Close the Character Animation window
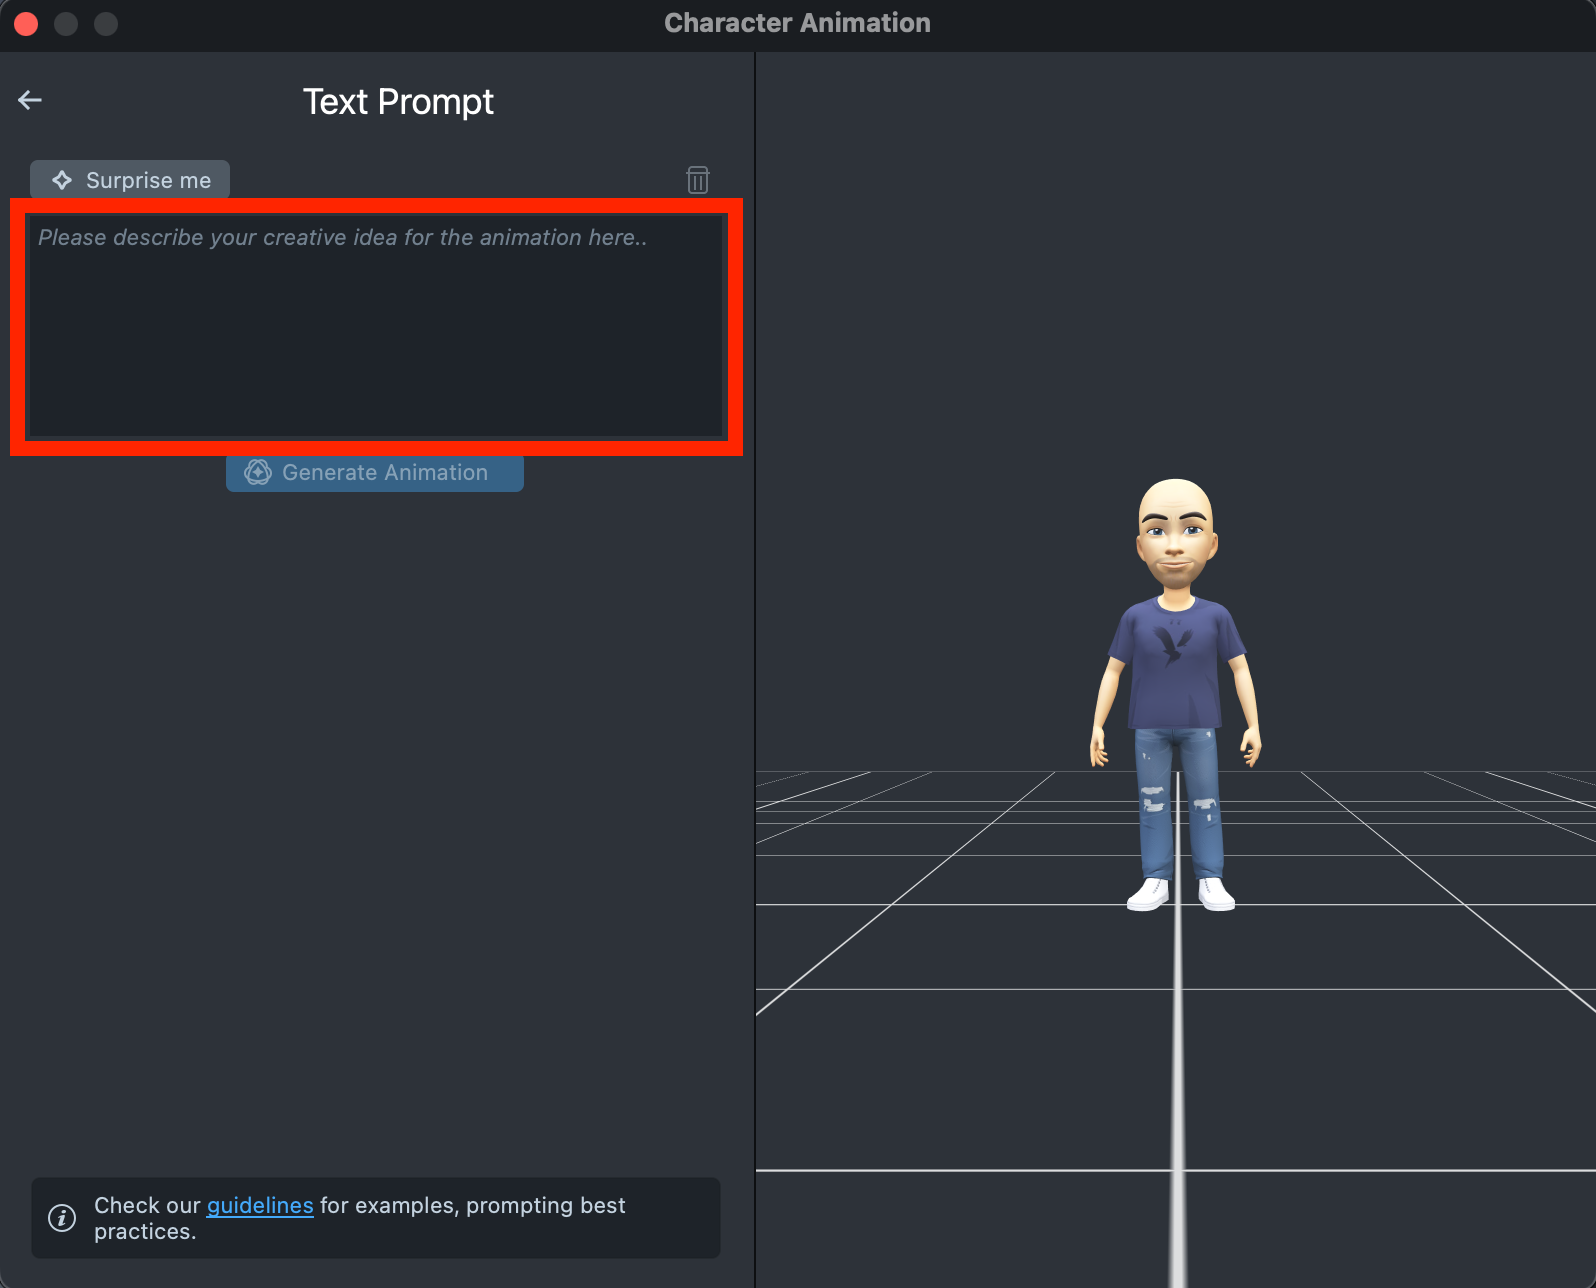 click(x=26, y=23)
